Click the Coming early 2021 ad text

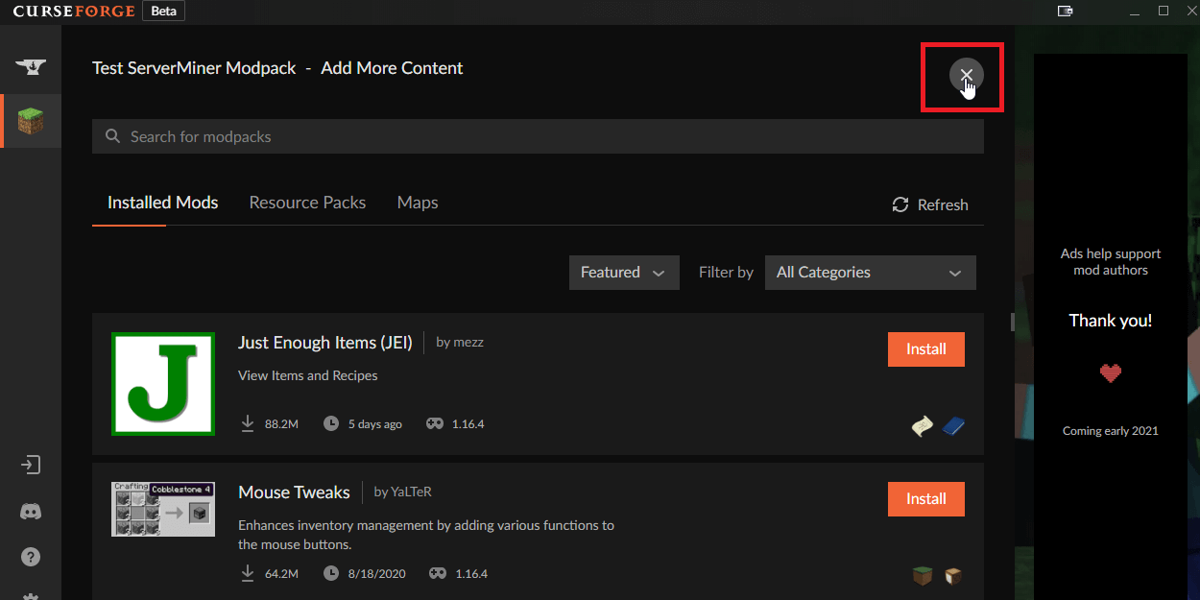[1110, 431]
